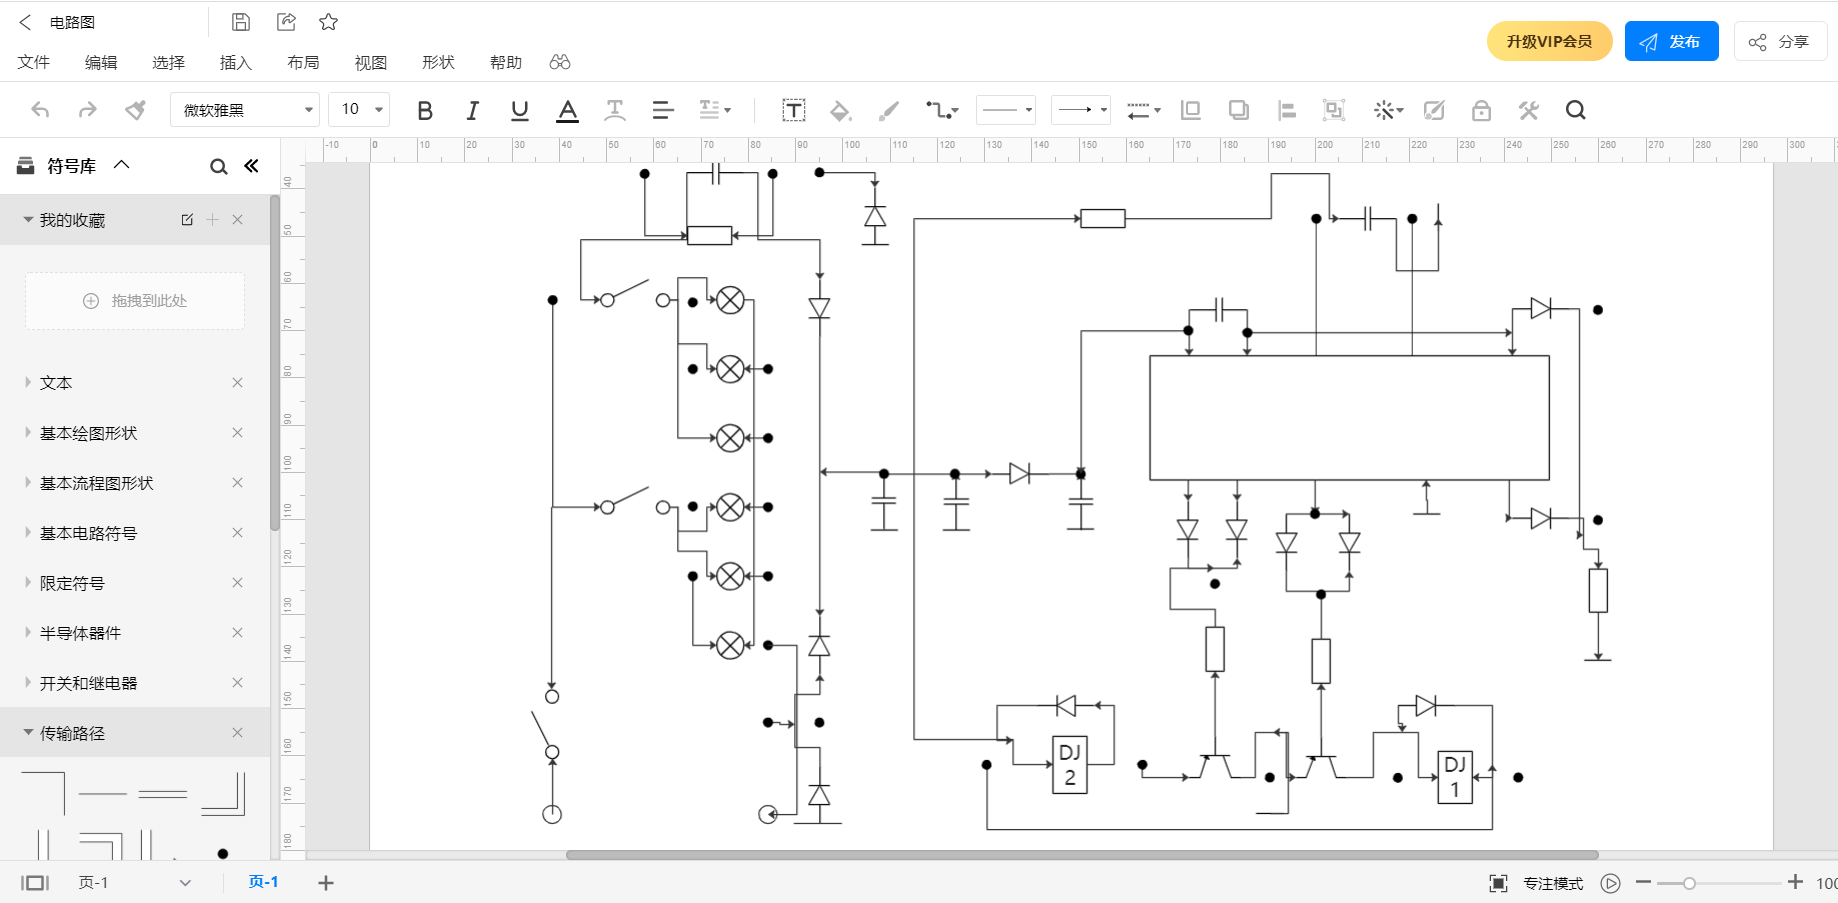
Task: Open the 编辑 menu
Action: pyautogui.click(x=101, y=62)
